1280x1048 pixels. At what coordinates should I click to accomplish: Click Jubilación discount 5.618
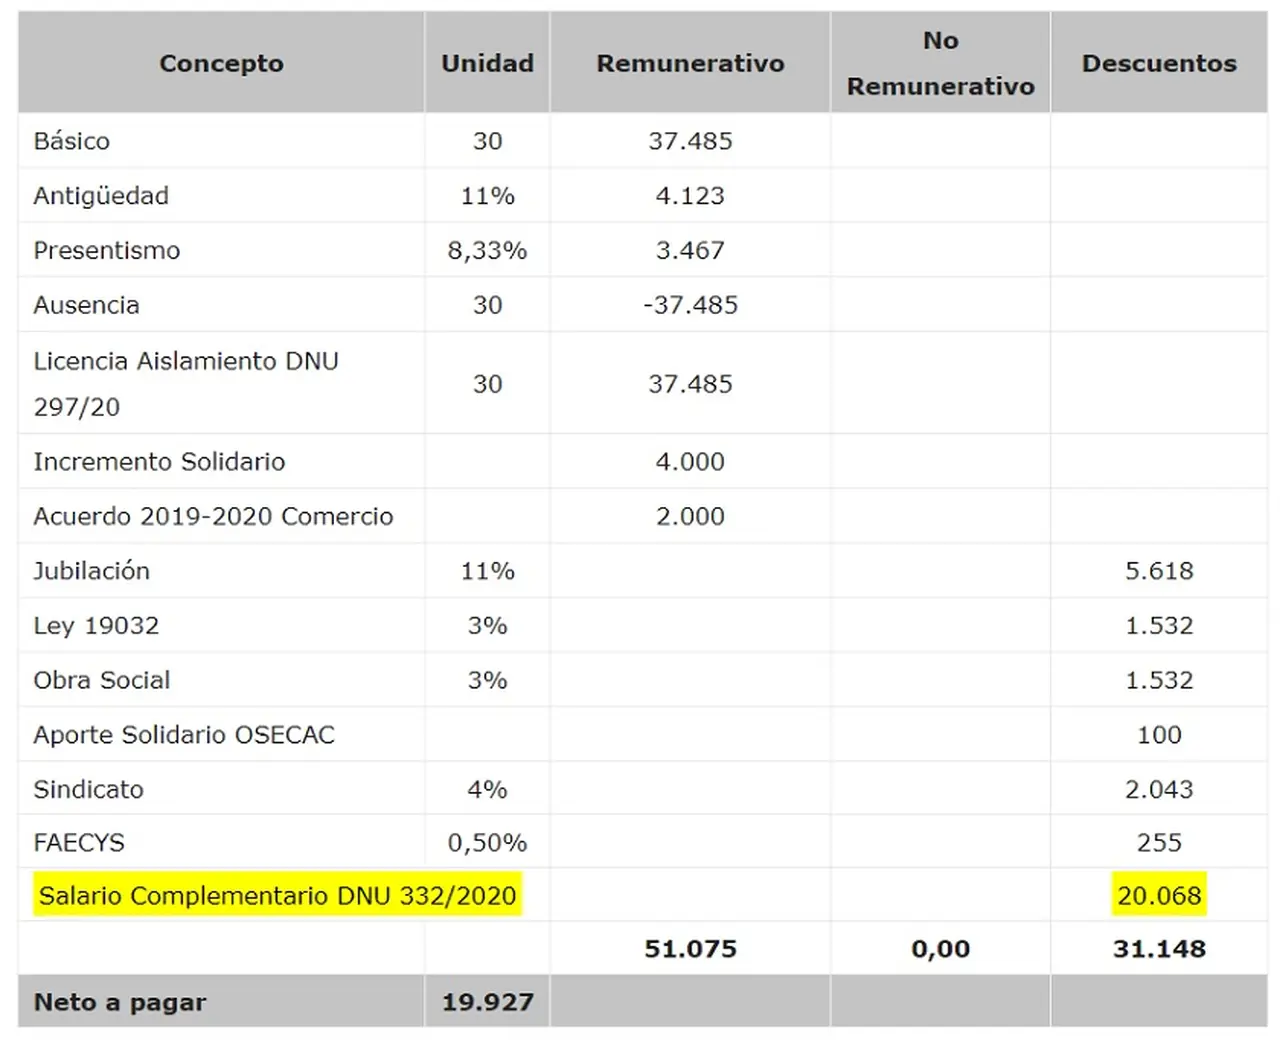tap(1159, 571)
